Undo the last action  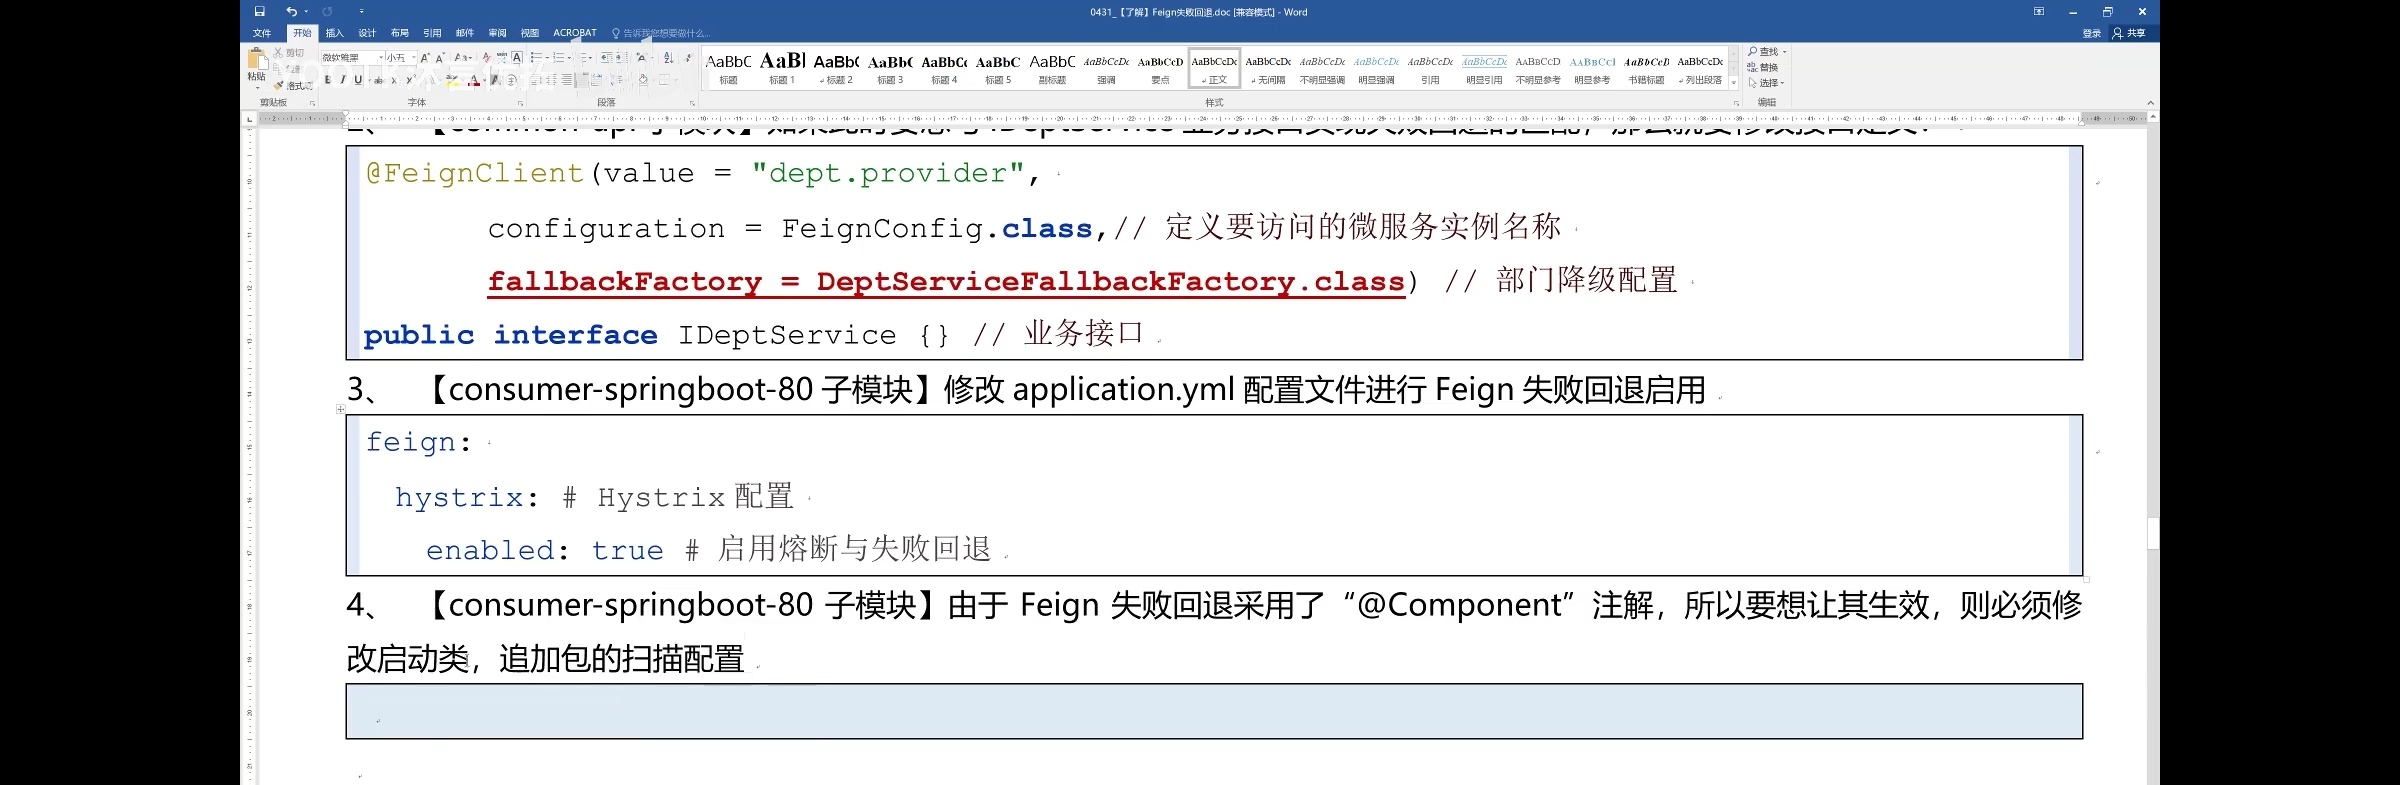pos(291,12)
